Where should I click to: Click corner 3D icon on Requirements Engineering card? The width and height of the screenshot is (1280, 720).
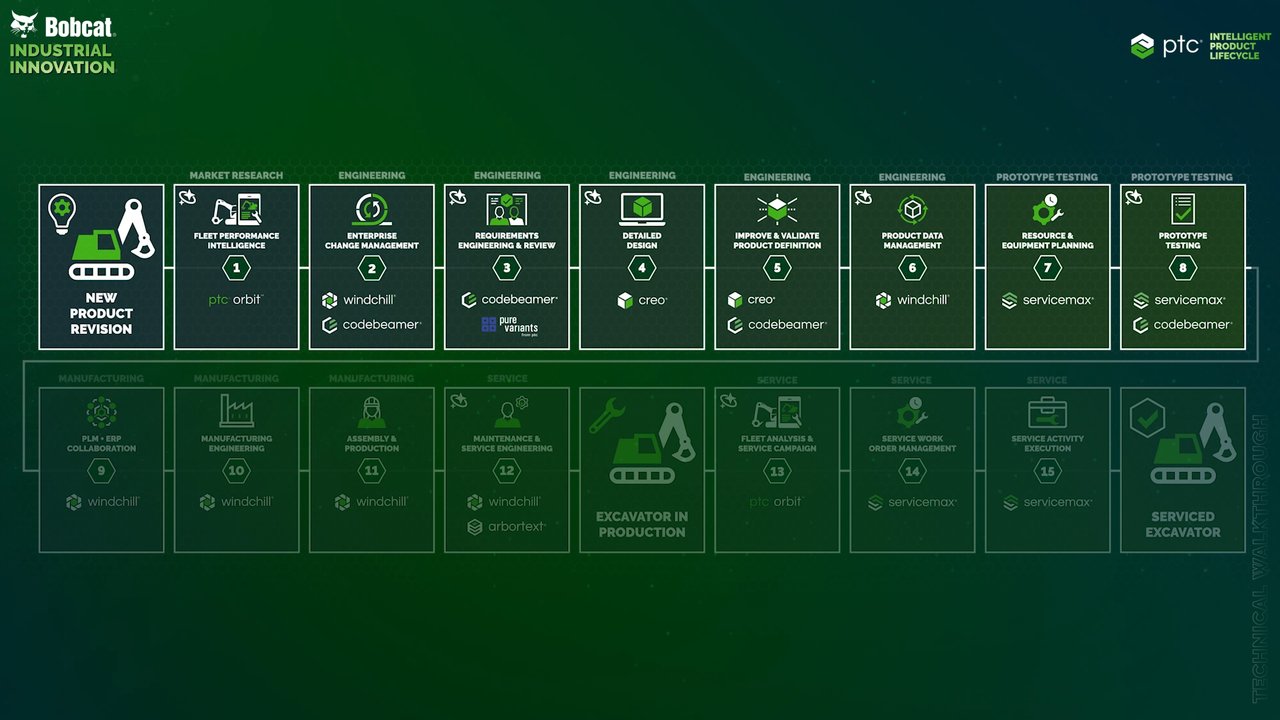tap(458, 197)
